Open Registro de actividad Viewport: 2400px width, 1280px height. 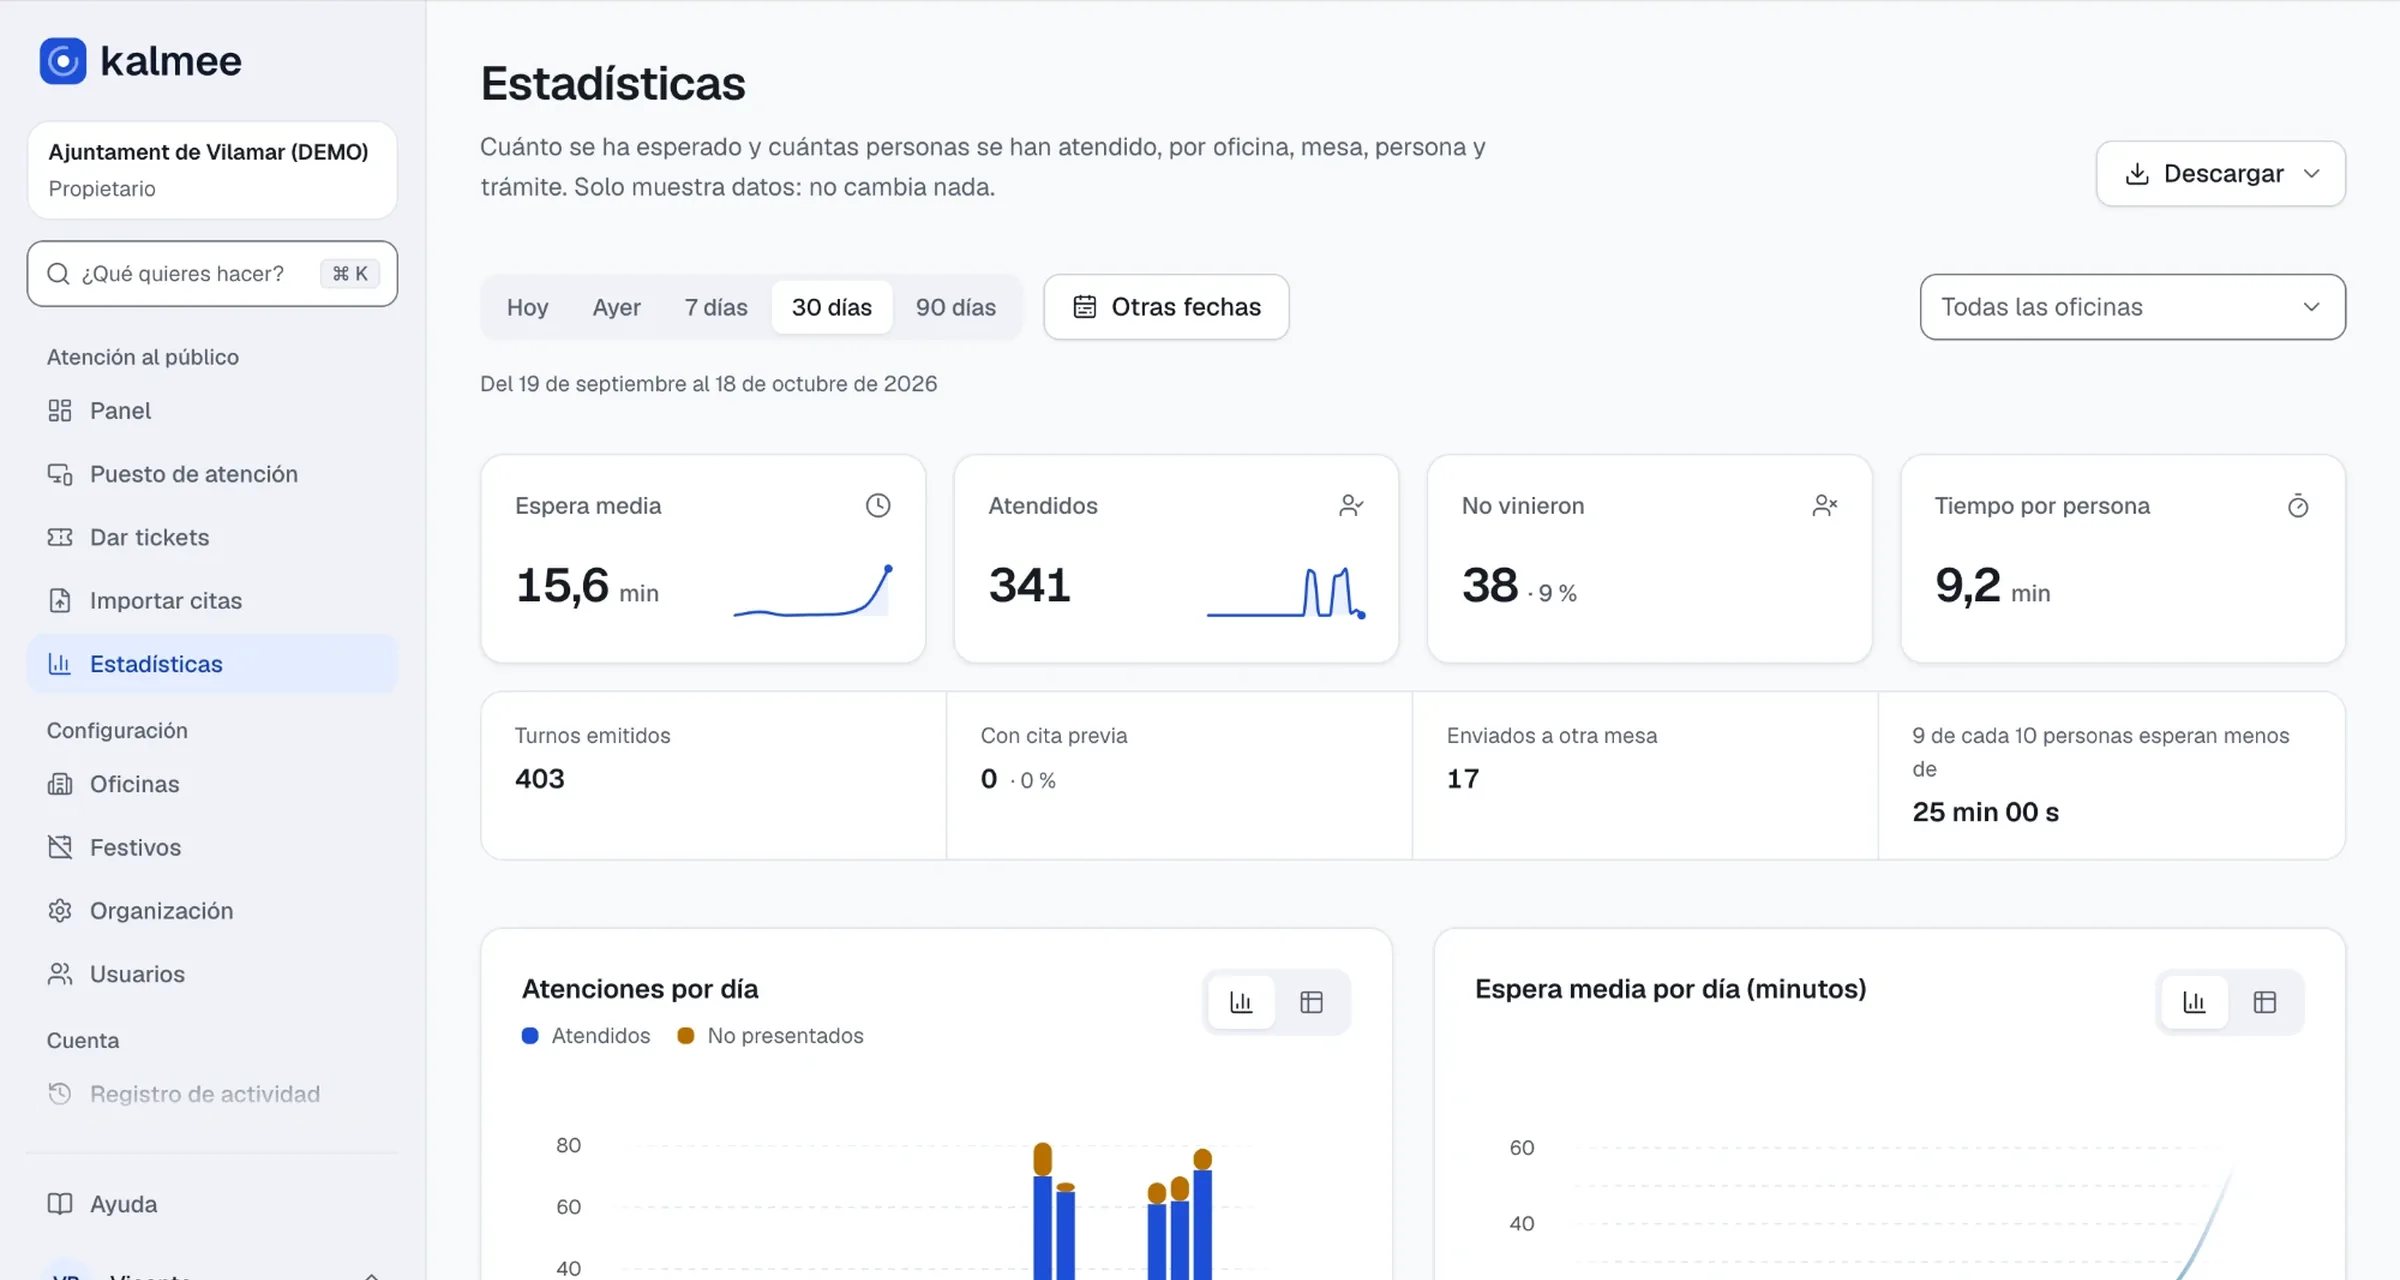[212, 1094]
